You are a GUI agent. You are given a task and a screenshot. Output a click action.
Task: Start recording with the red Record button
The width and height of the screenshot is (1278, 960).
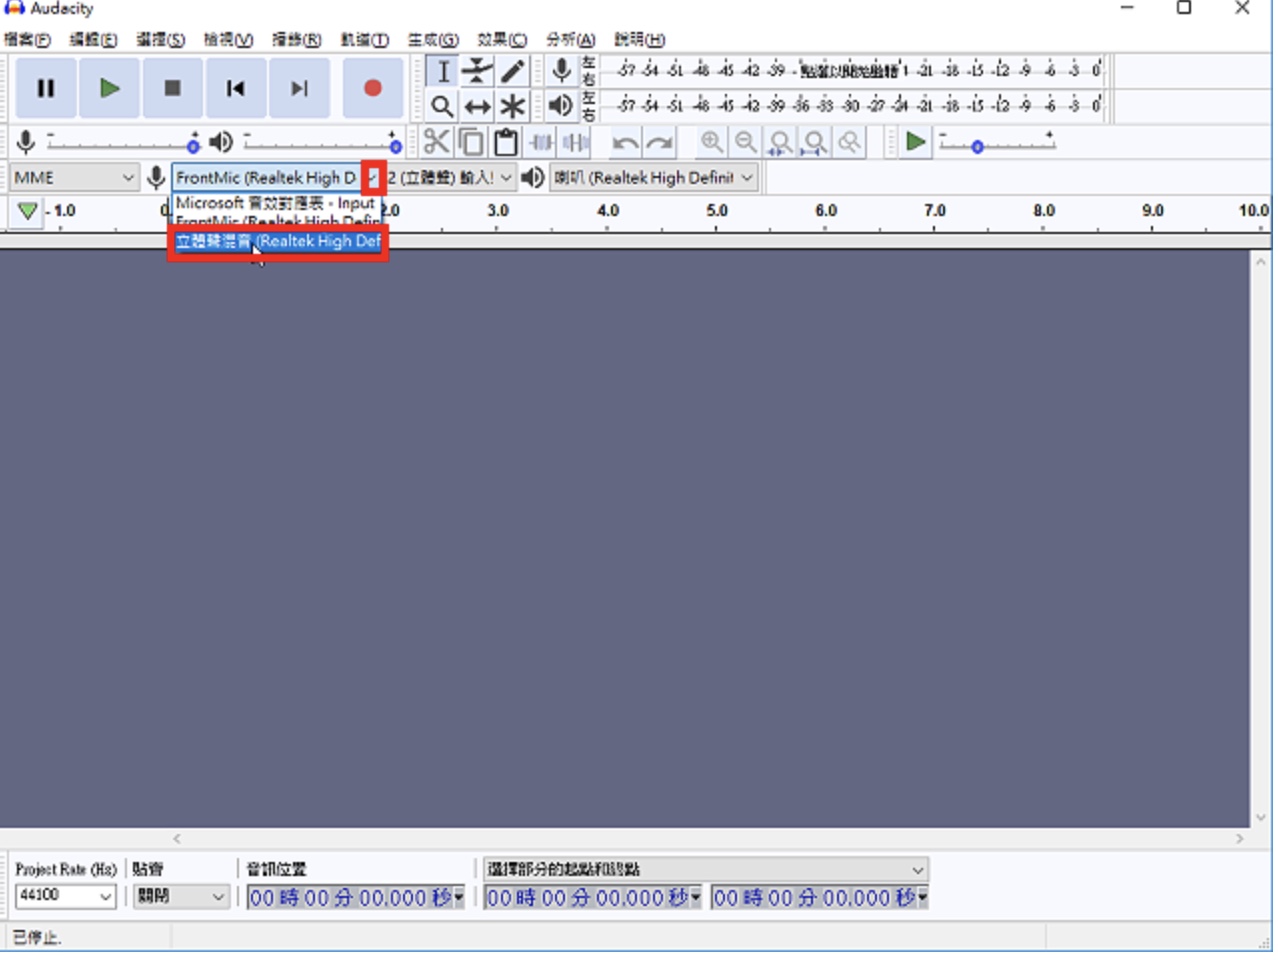373,88
